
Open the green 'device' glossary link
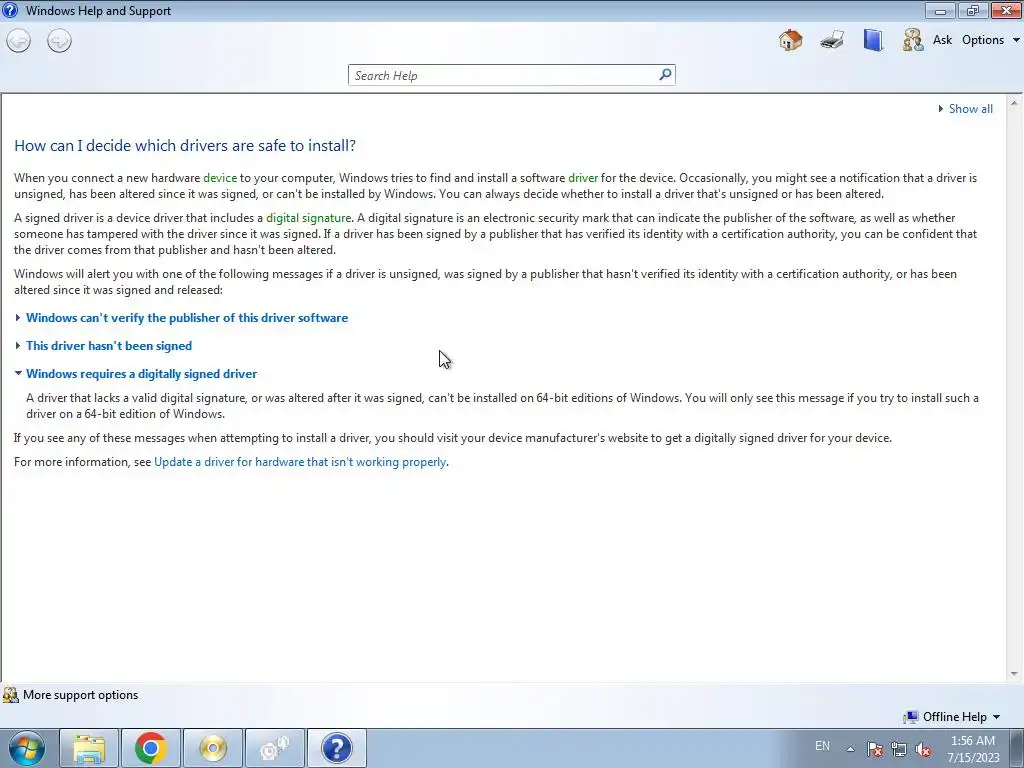coord(220,178)
